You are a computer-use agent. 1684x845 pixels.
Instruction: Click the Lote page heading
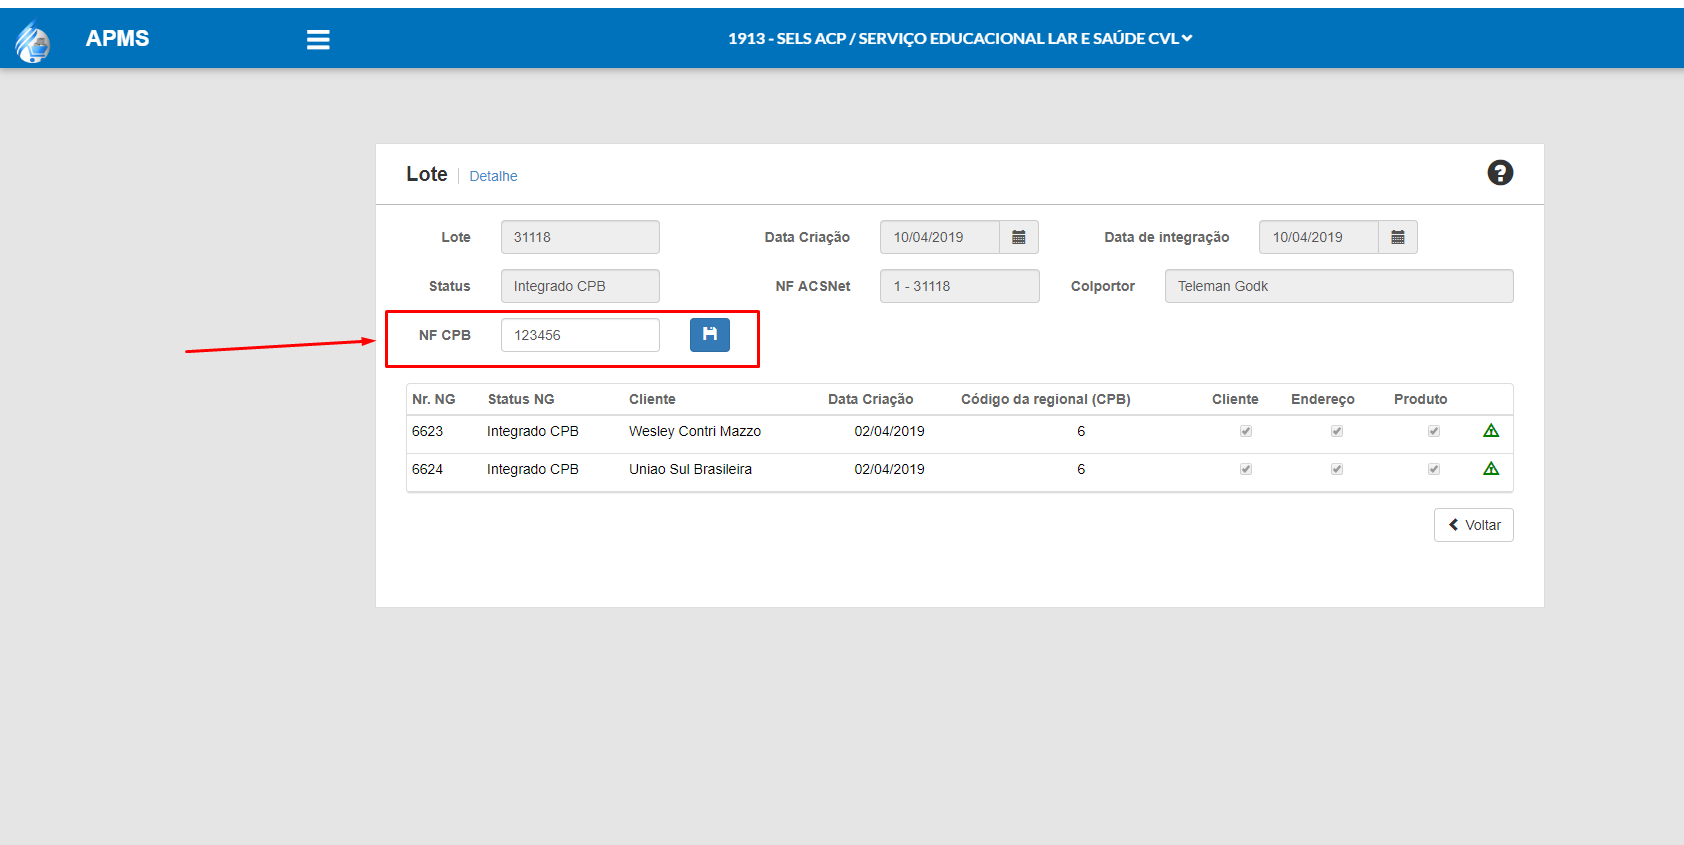427,174
